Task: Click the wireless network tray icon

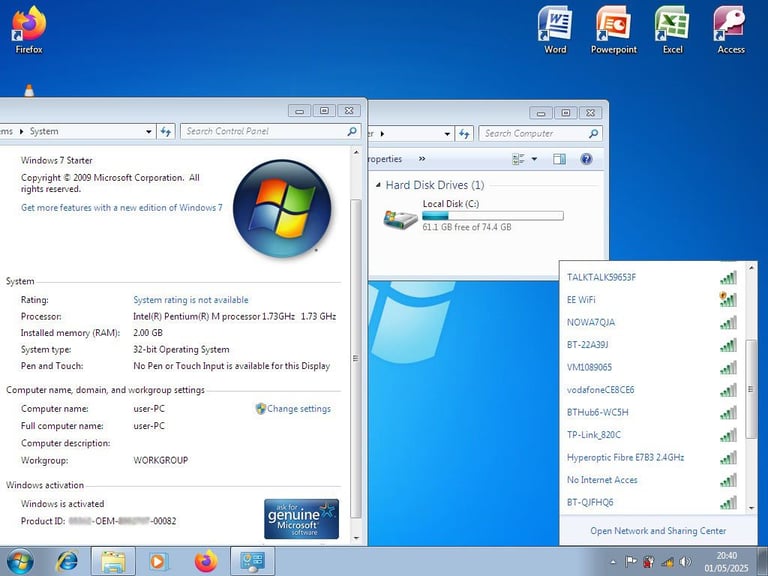Action: click(667, 561)
